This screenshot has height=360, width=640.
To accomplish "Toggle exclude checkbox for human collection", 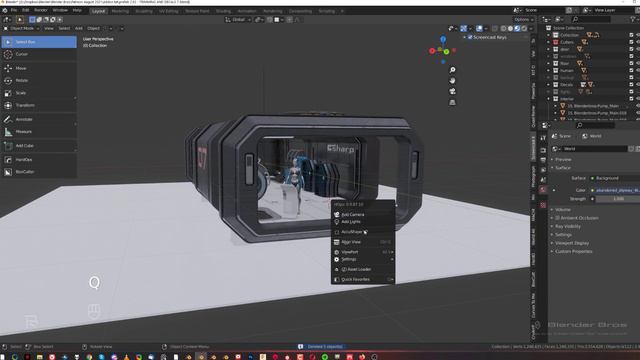I will pyautogui.click(x=631, y=70).
